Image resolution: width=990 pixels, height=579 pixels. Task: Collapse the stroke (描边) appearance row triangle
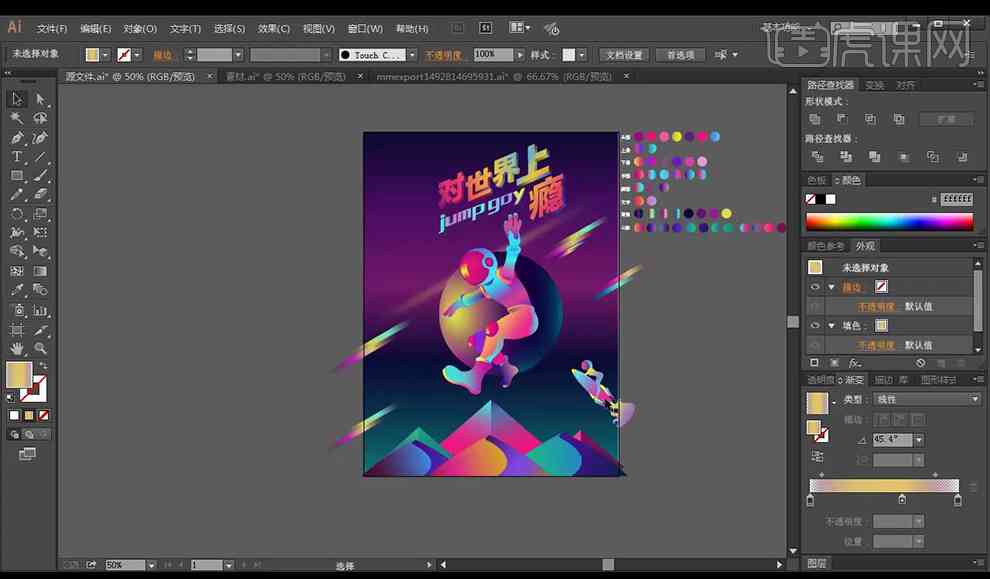coord(832,287)
